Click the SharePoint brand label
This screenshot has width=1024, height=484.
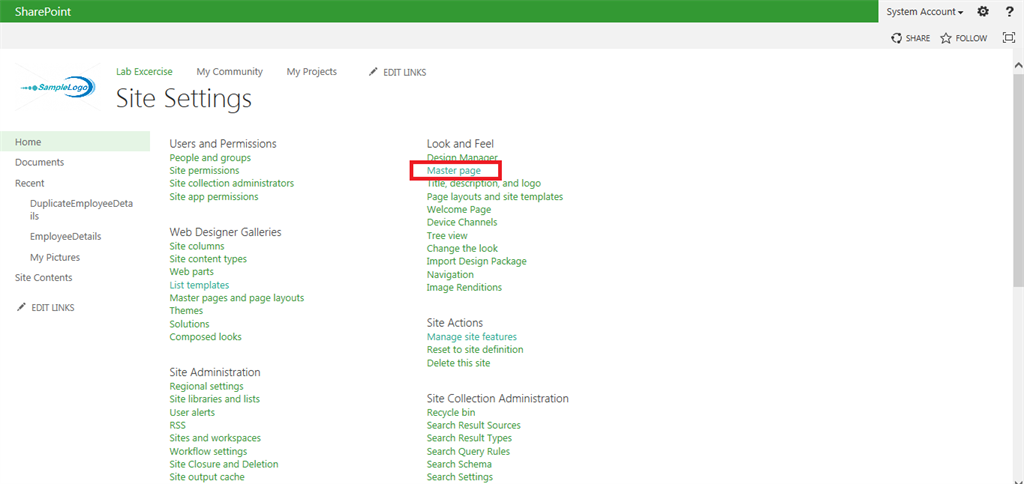tap(43, 12)
